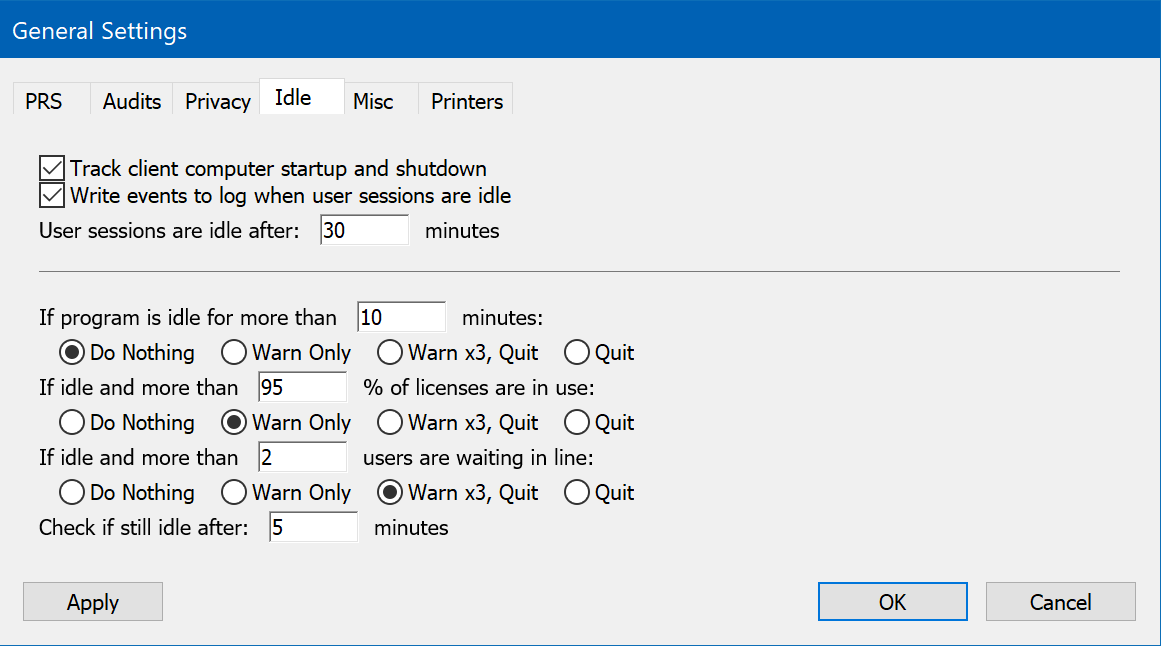Go to the Misc tab
The image size is (1161, 646).
coord(373,101)
